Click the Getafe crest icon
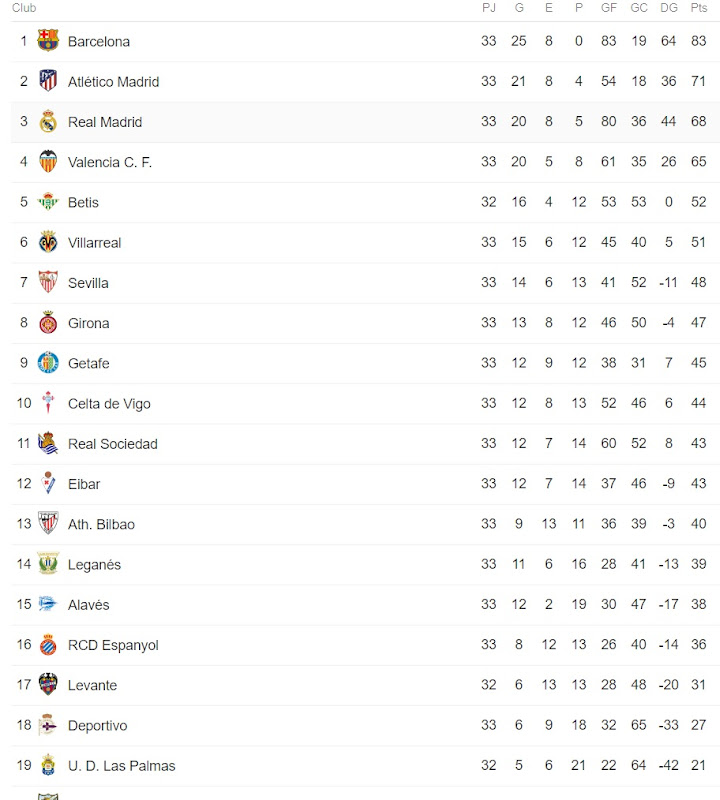 [x=48, y=363]
